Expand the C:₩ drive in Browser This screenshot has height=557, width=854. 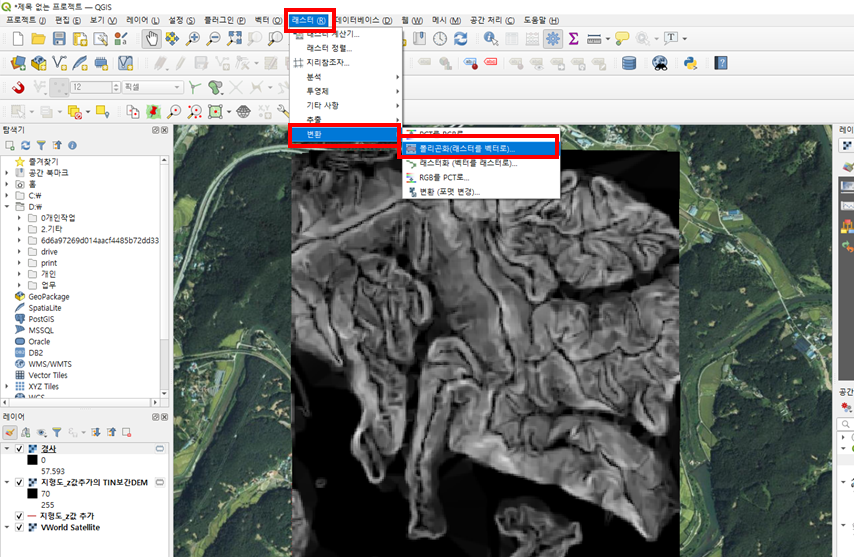[x=7, y=195]
